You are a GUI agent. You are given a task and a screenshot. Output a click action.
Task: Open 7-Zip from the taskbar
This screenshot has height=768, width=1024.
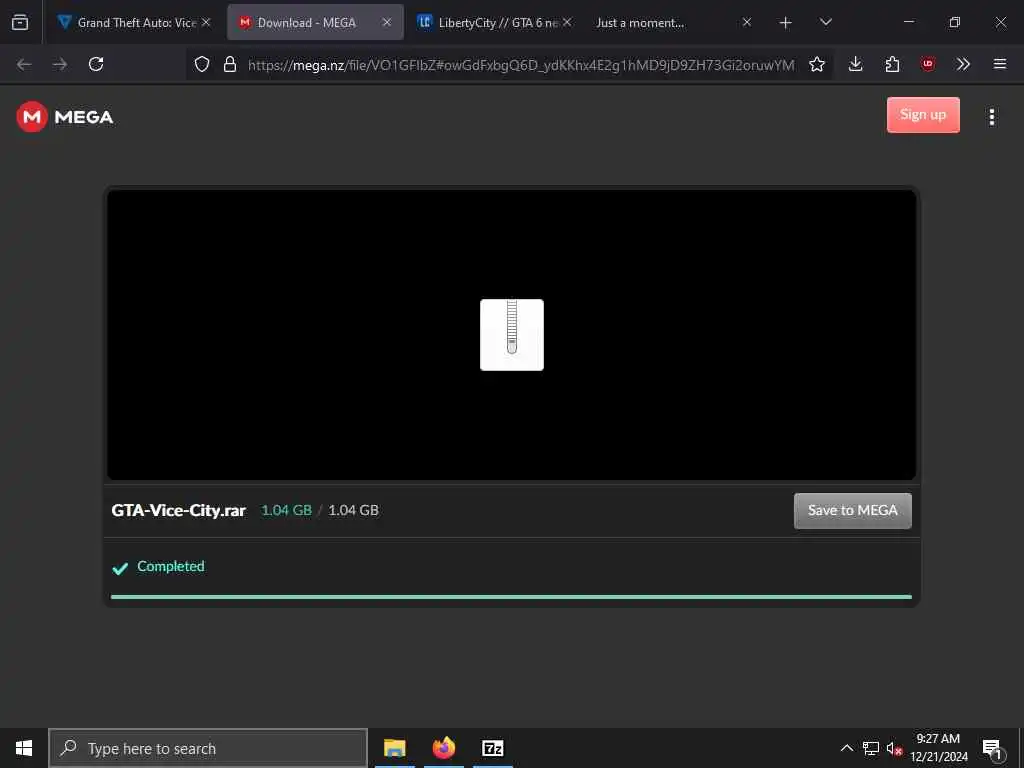click(x=492, y=748)
